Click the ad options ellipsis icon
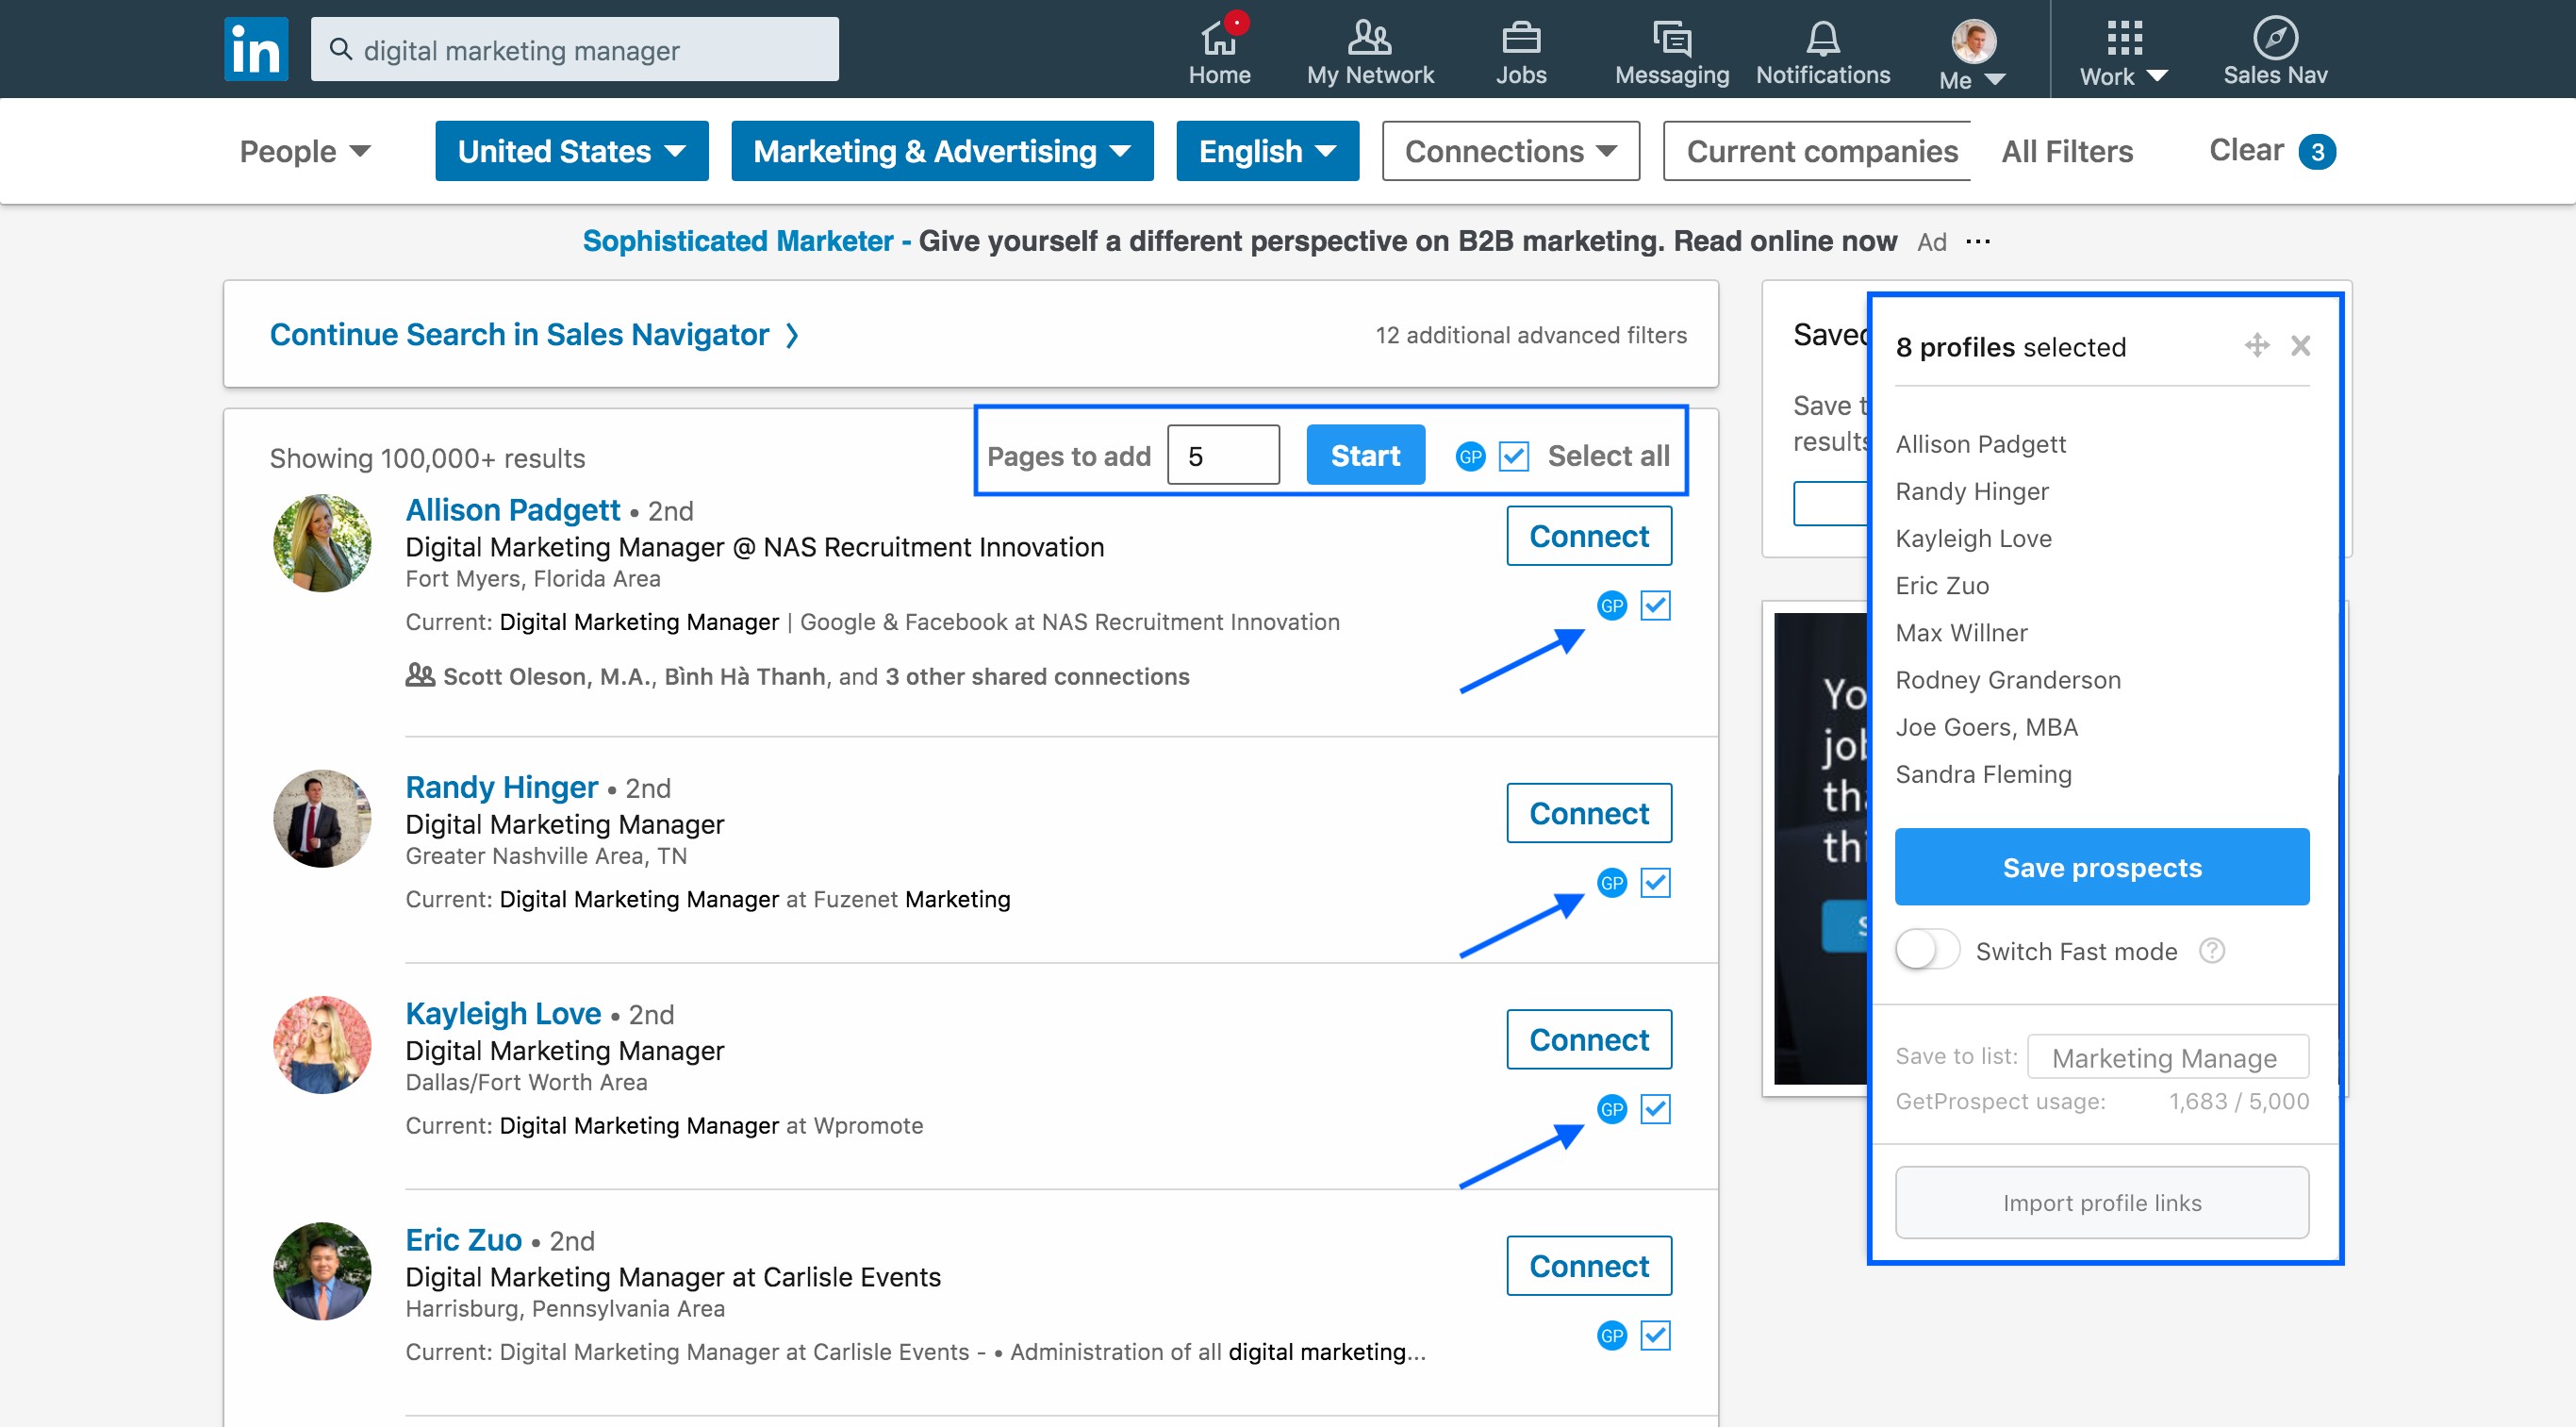Screen dimensions: 2576x1427 1978,241
